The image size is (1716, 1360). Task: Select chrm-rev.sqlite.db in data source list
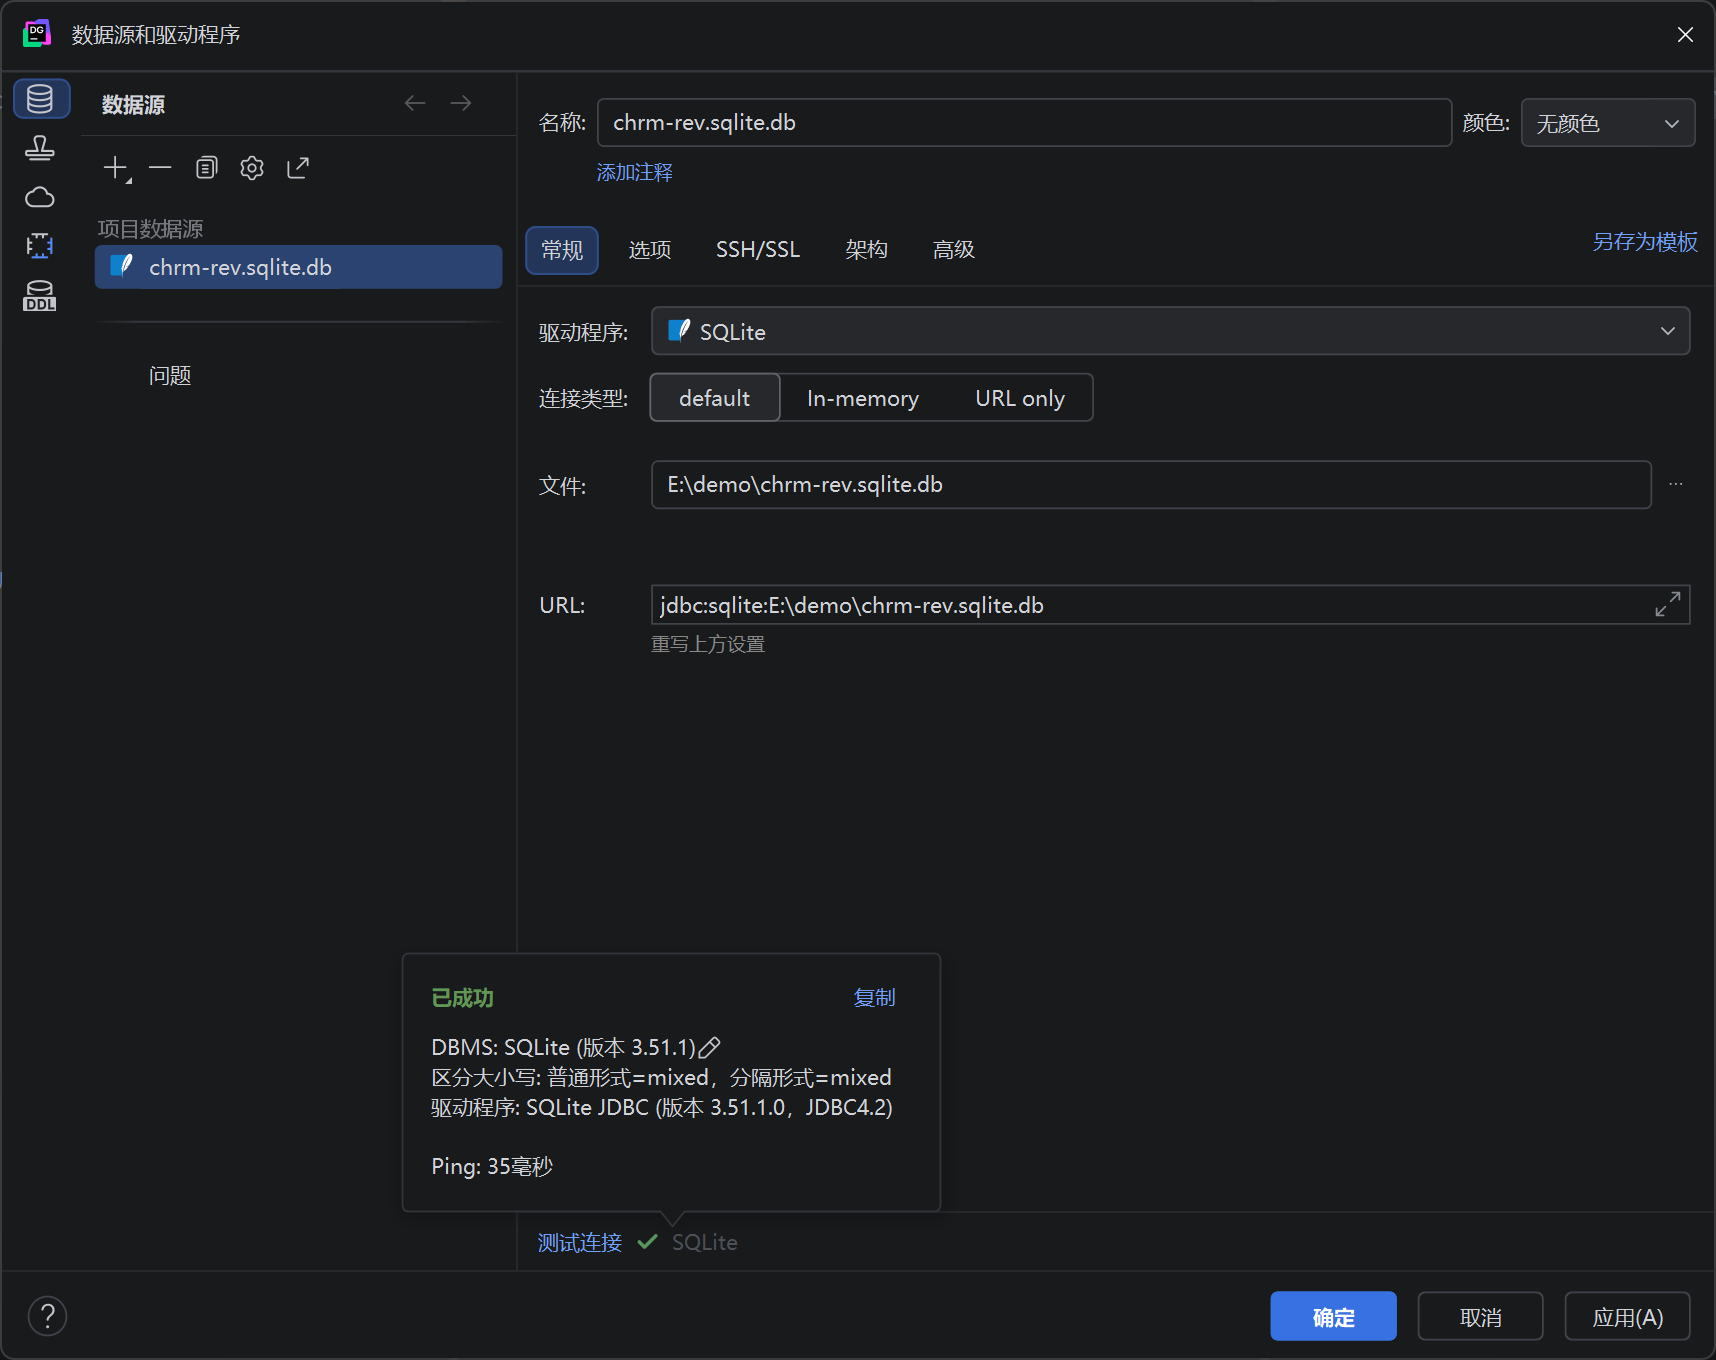pos(299,267)
